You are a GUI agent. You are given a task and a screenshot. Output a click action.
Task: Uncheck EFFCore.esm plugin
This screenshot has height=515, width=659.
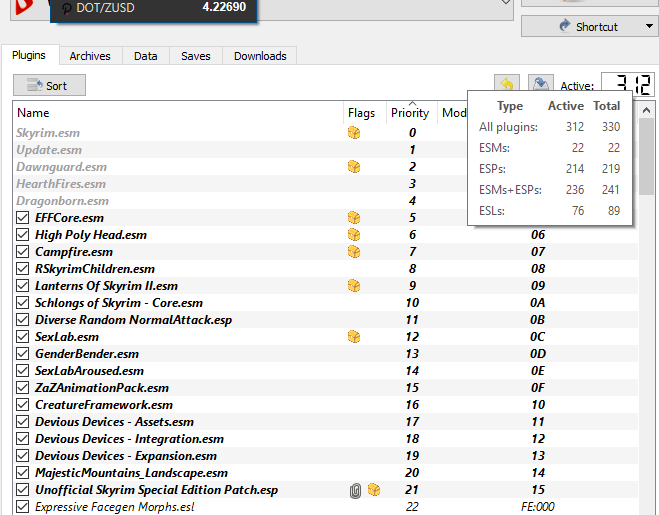click(x=23, y=218)
